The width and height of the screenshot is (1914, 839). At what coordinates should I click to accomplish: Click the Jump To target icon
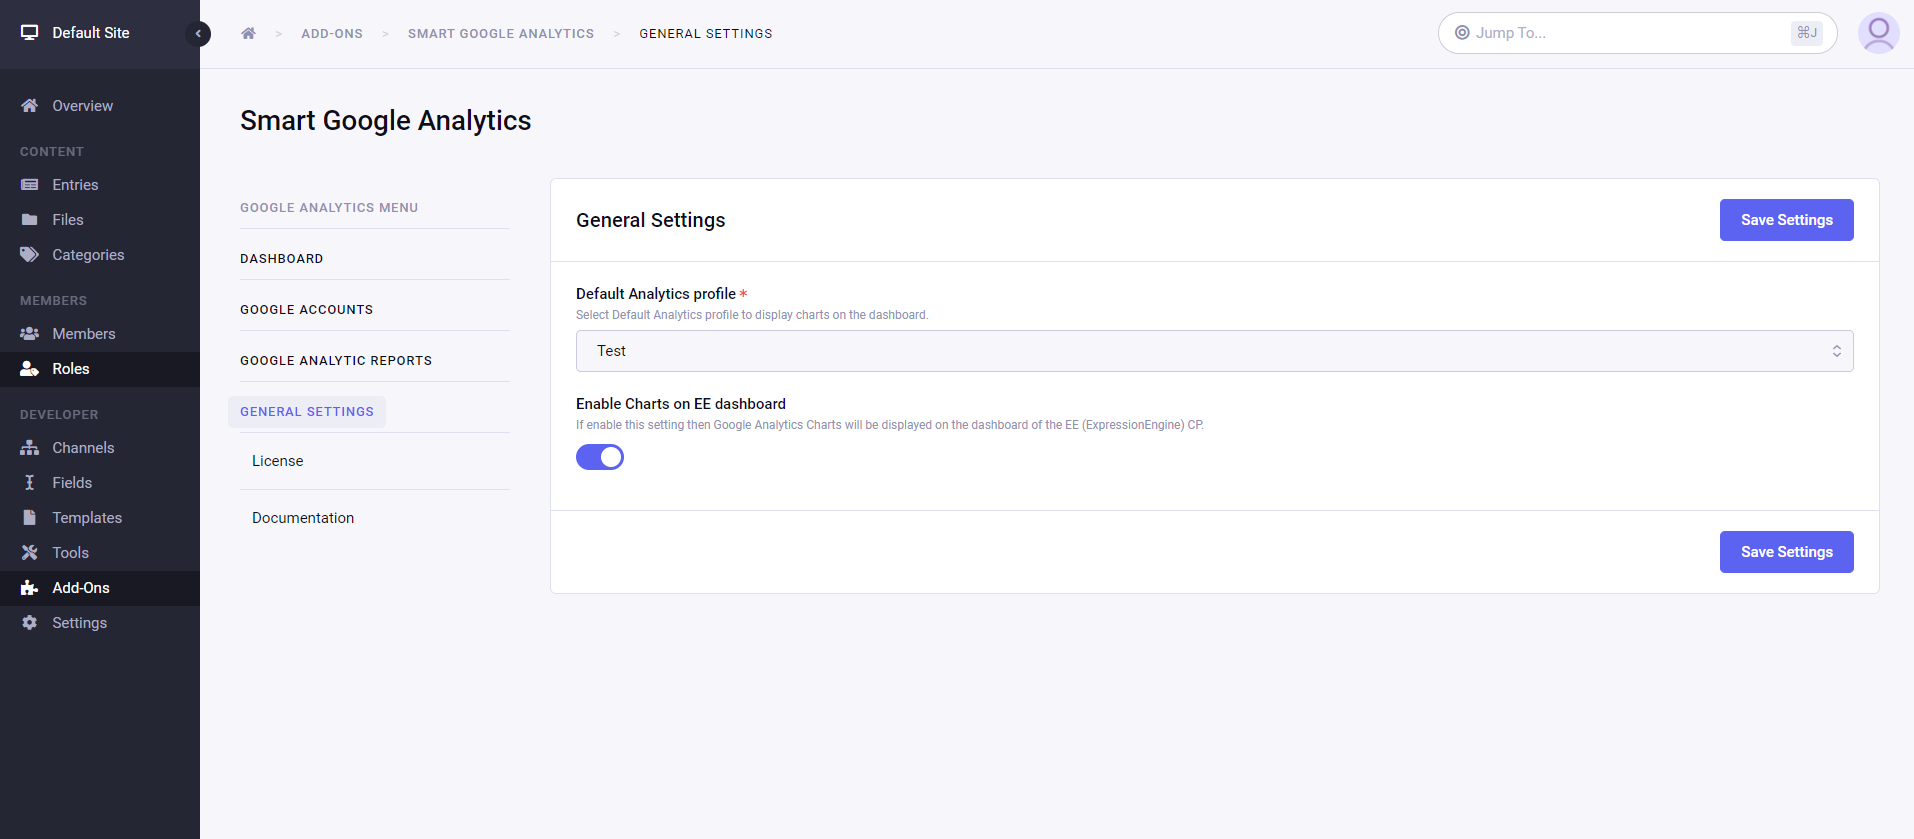coord(1462,33)
